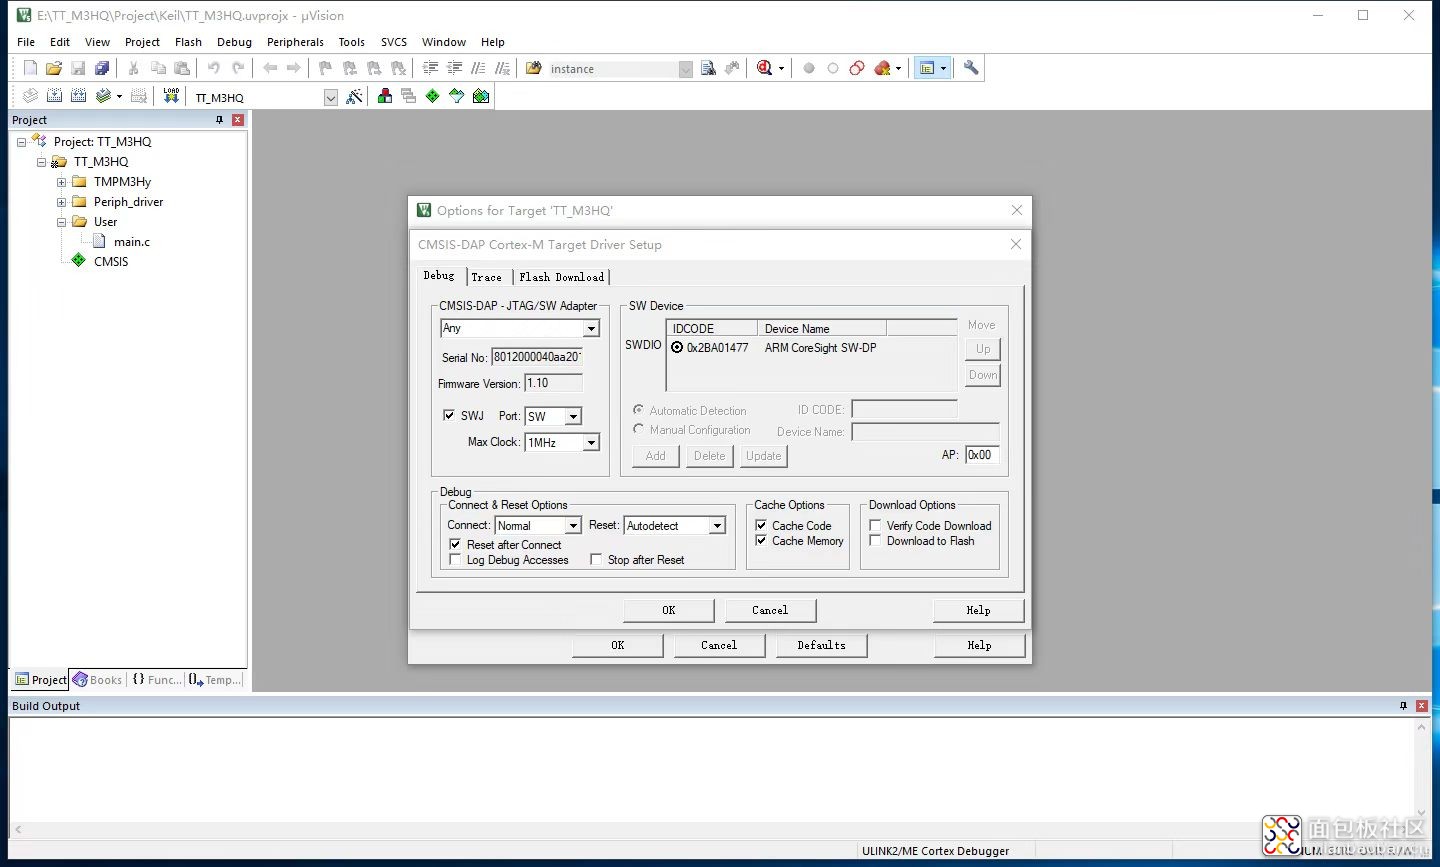Open the Connect Normal dropdown
The height and width of the screenshot is (867, 1440).
click(x=573, y=525)
